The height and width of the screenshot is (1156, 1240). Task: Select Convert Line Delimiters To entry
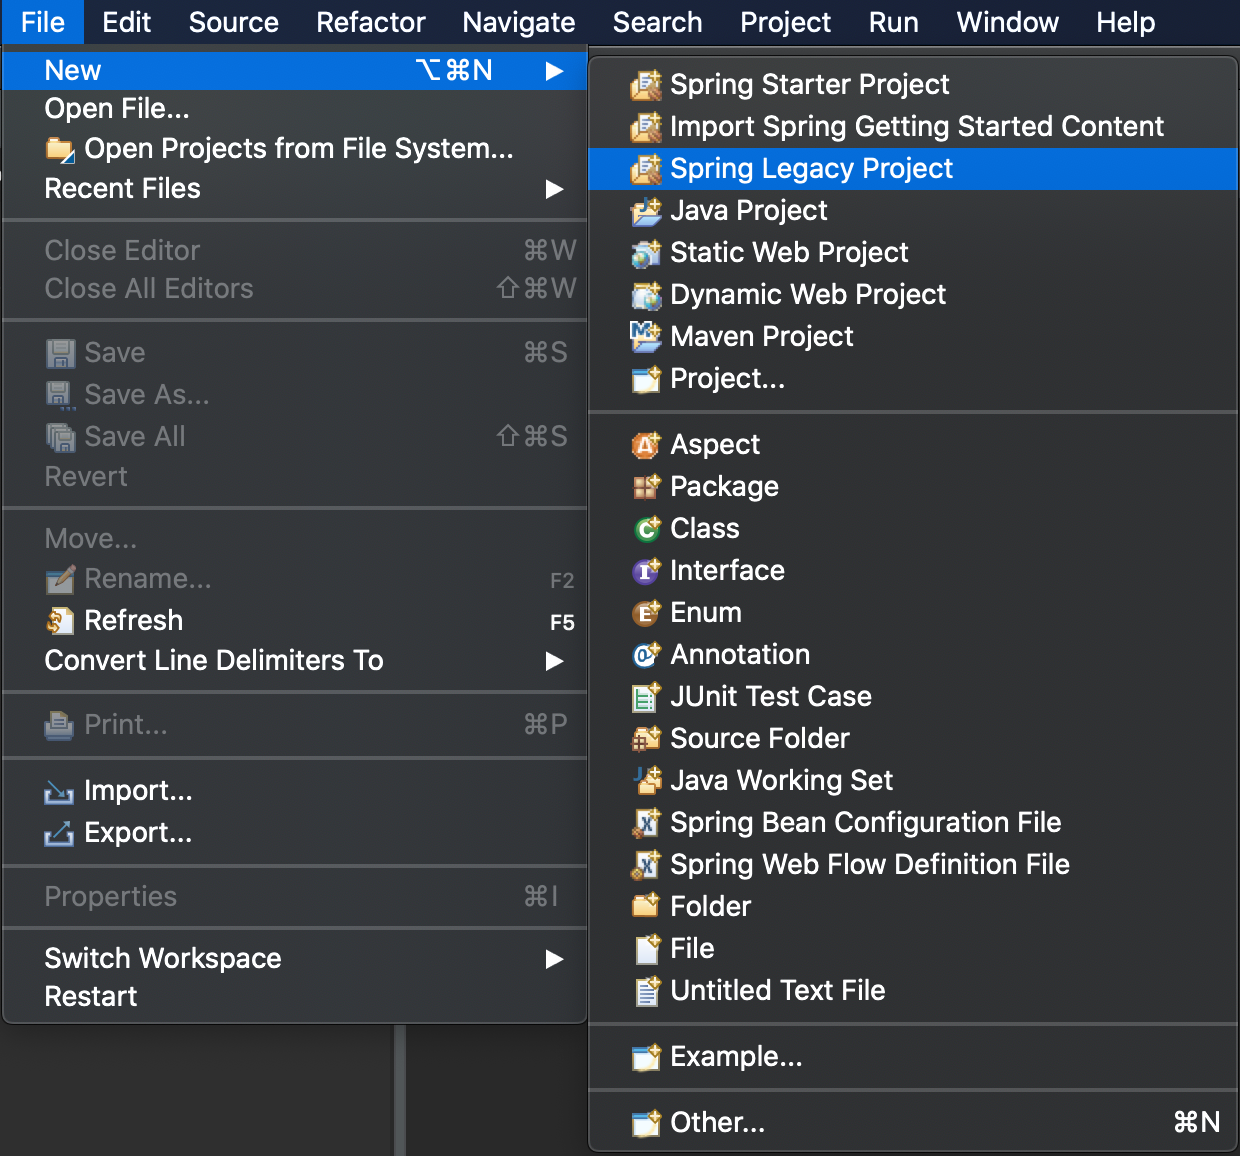(x=295, y=661)
